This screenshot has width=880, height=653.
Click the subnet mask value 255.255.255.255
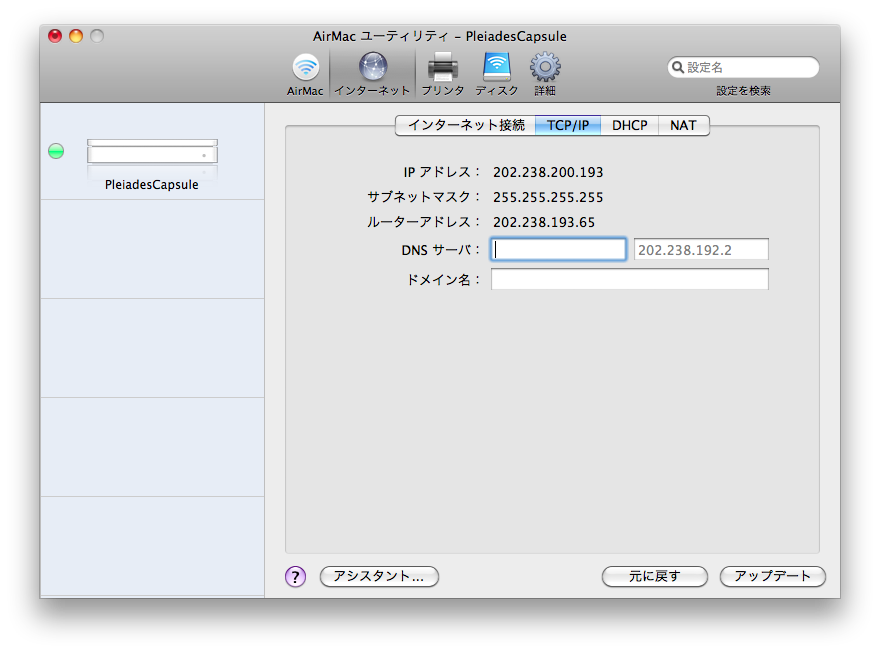(548, 197)
